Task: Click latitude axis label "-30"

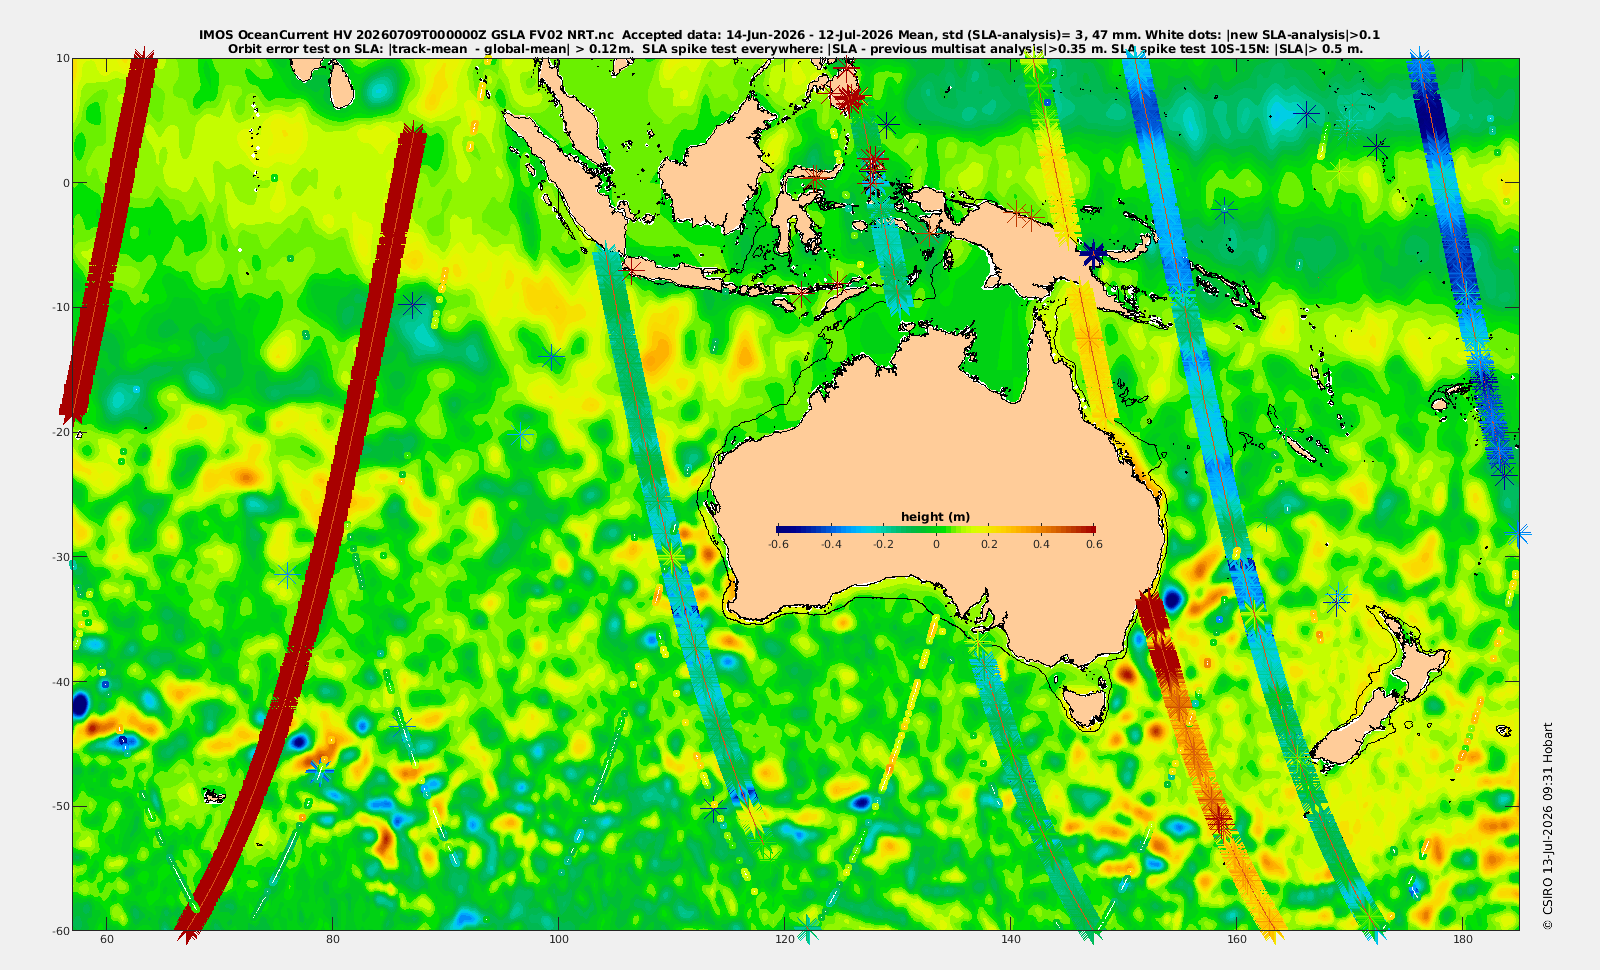Action: [60, 557]
